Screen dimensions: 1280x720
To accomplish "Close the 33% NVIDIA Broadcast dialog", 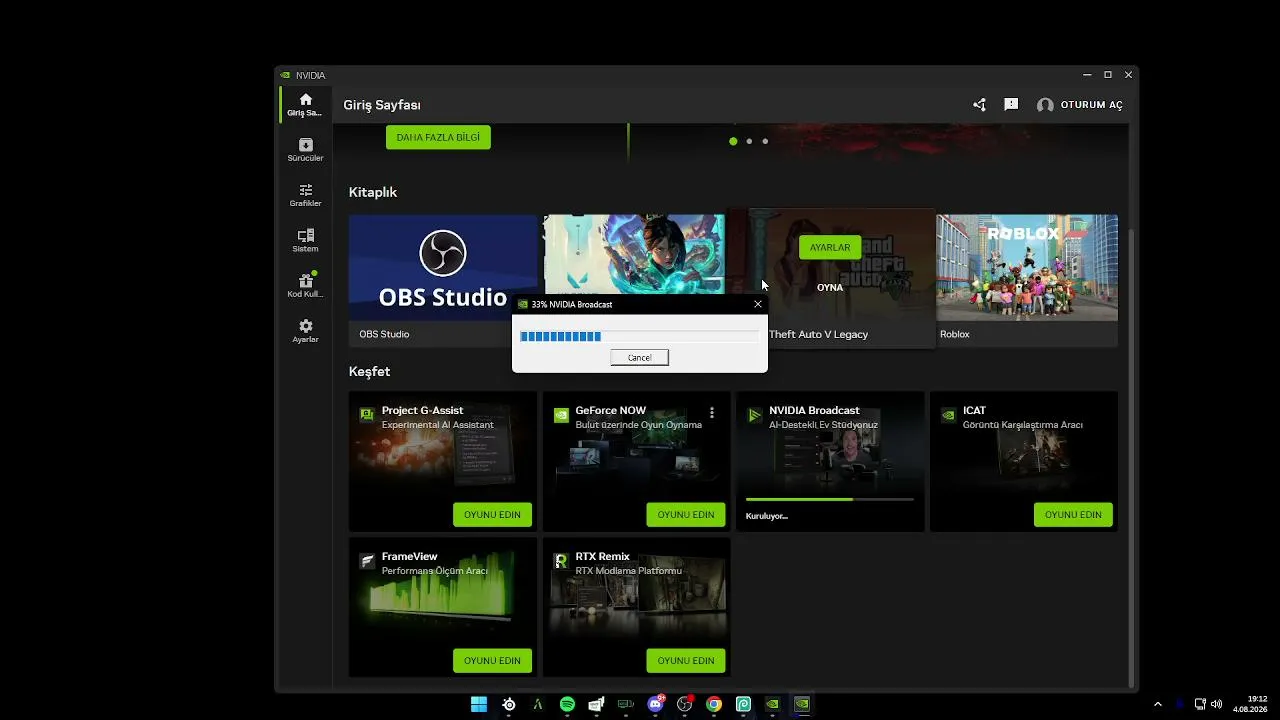I will (x=758, y=304).
